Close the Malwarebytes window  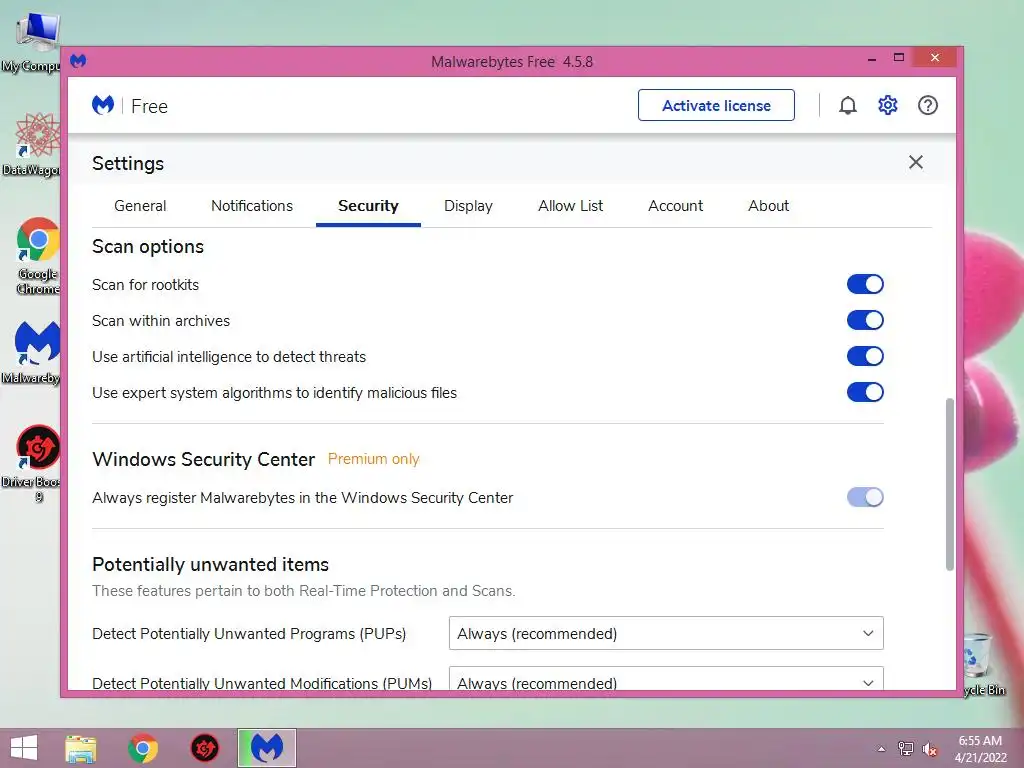(935, 57)
